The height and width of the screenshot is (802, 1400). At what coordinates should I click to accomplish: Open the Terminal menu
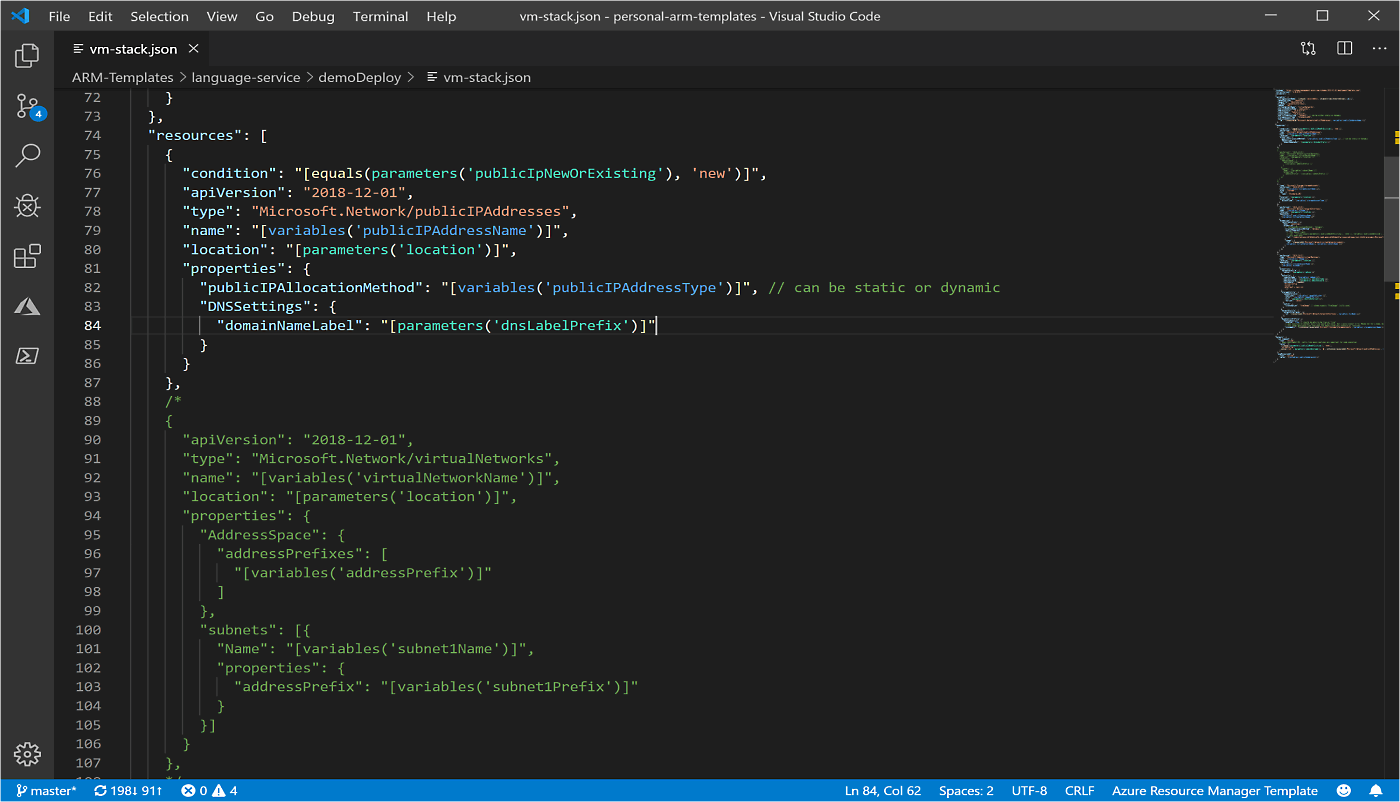(380, 16)
